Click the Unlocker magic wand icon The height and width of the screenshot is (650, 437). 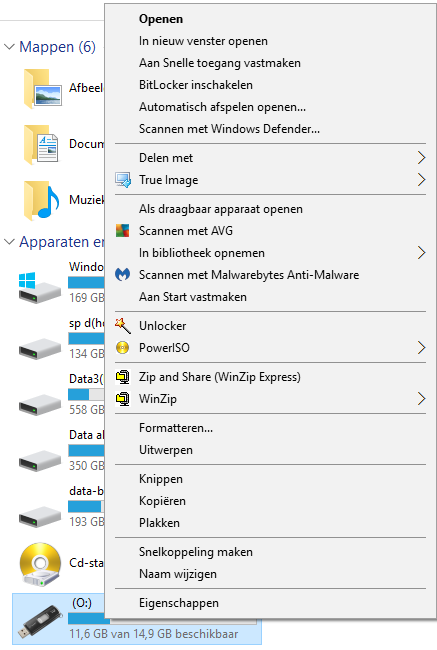pos(122,326)
